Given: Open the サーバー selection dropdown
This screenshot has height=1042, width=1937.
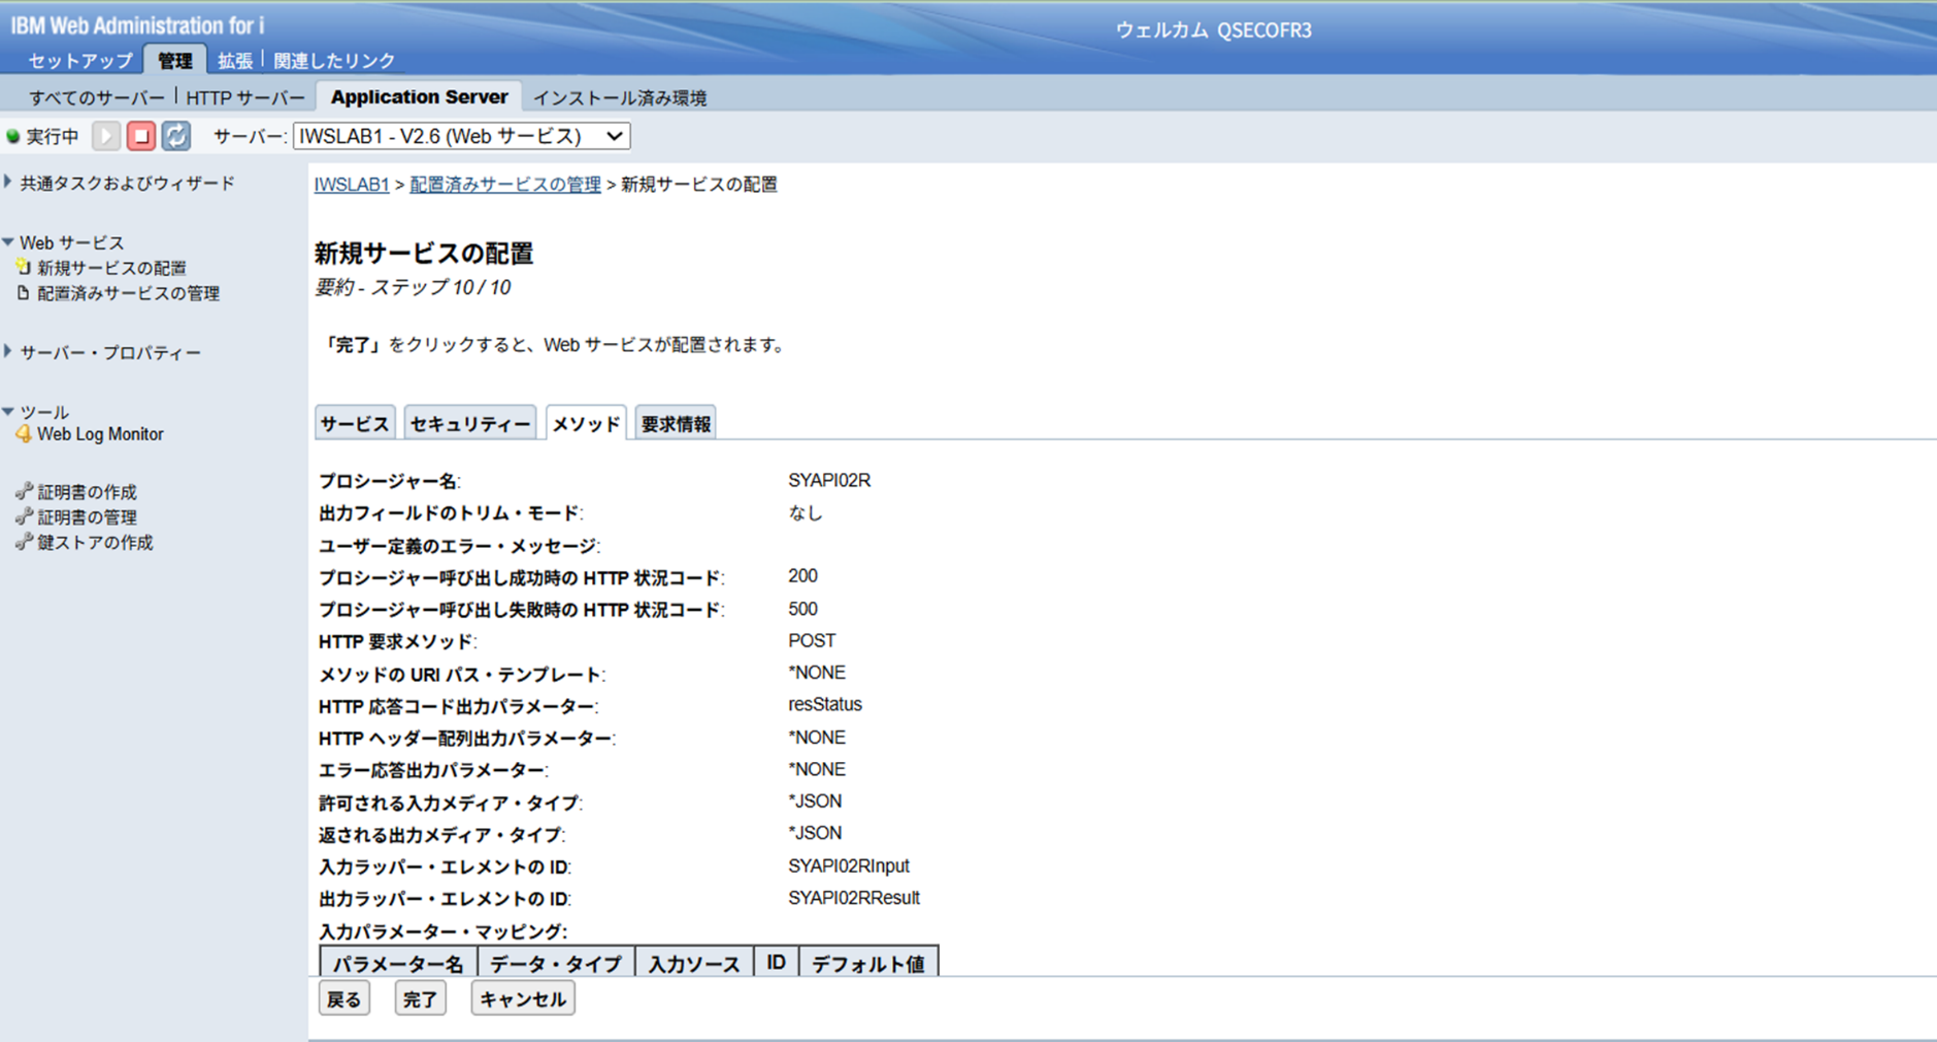Looking at the screenshot, I should tap(461, 136).
